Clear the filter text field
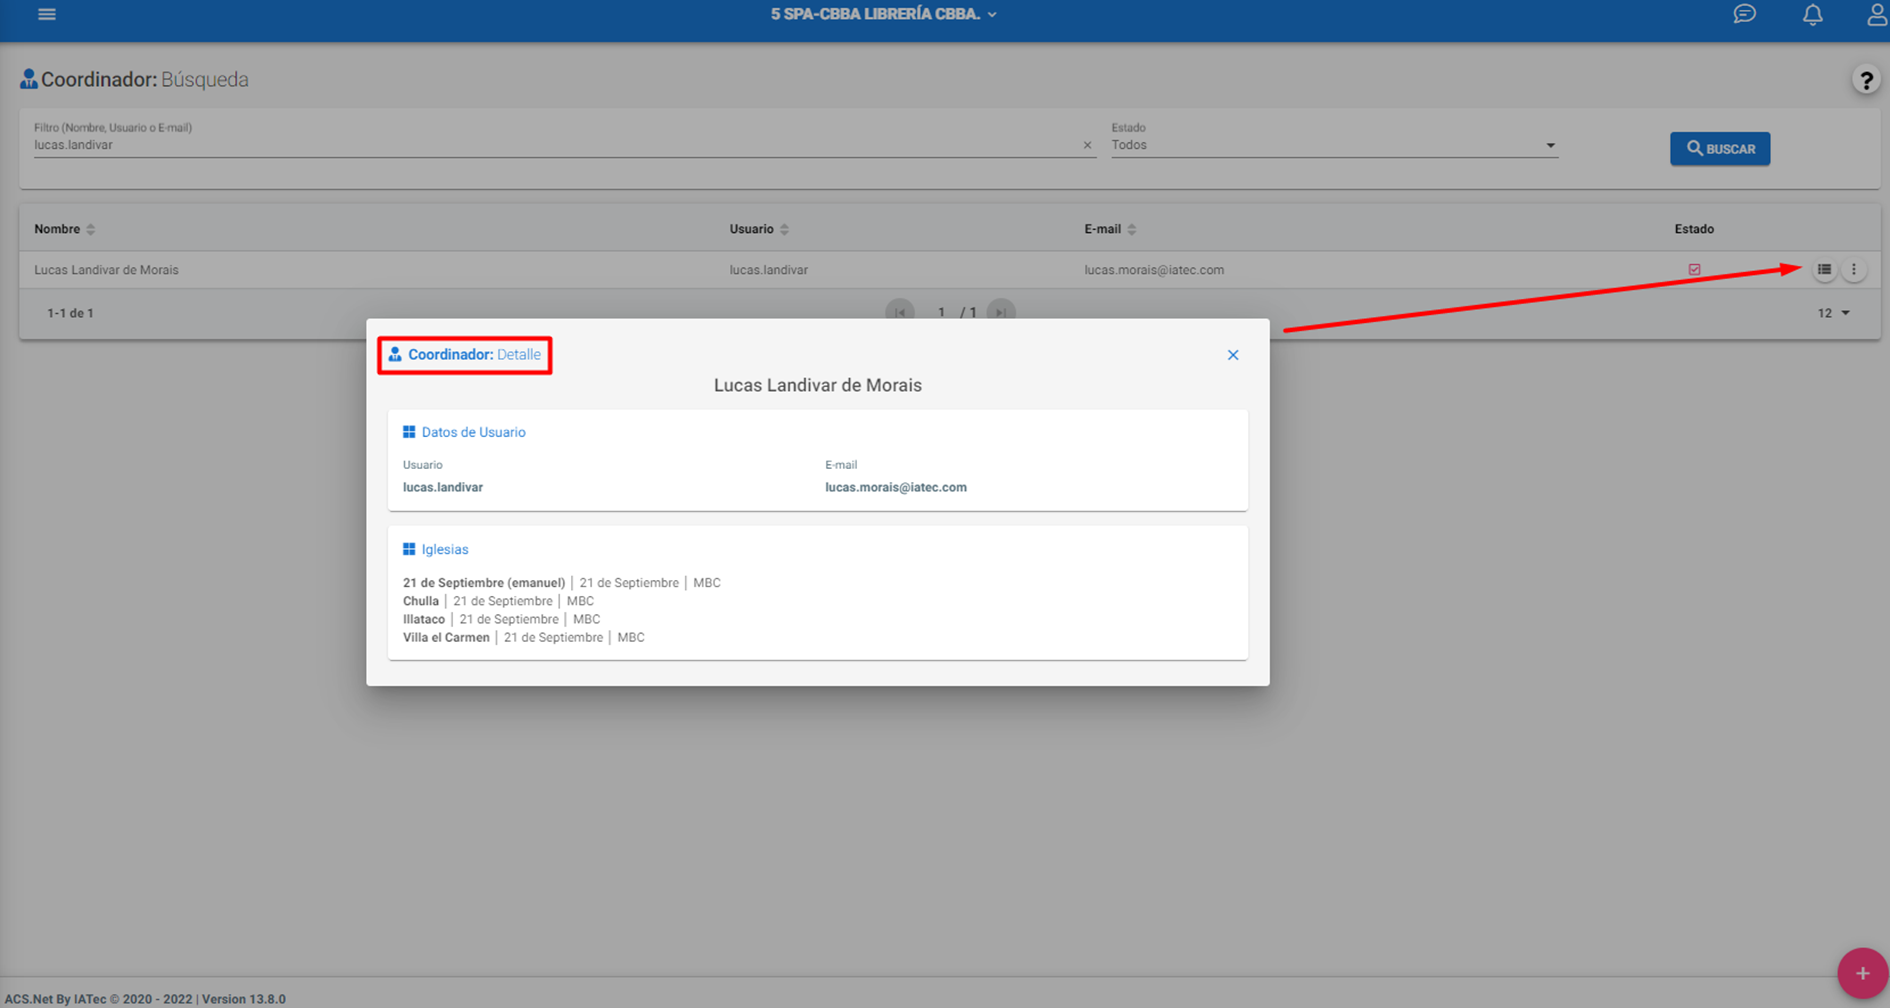Viewport: 1890px width, 1008px height. coord(1087,146)
